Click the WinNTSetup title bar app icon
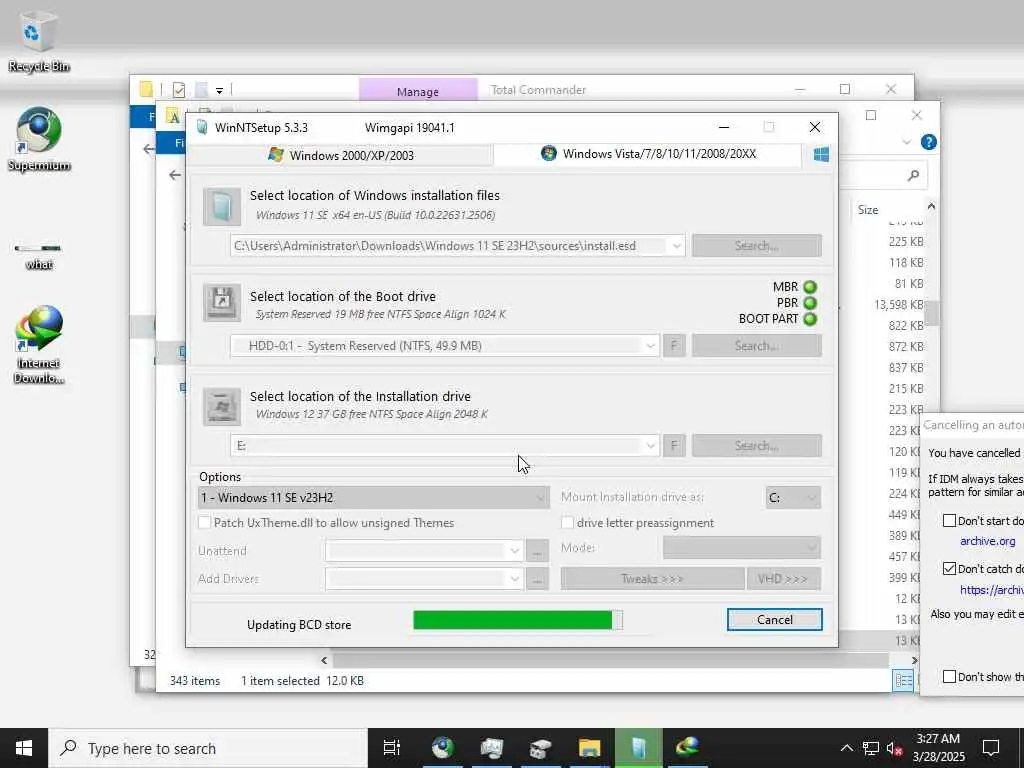 coord(202,127)
